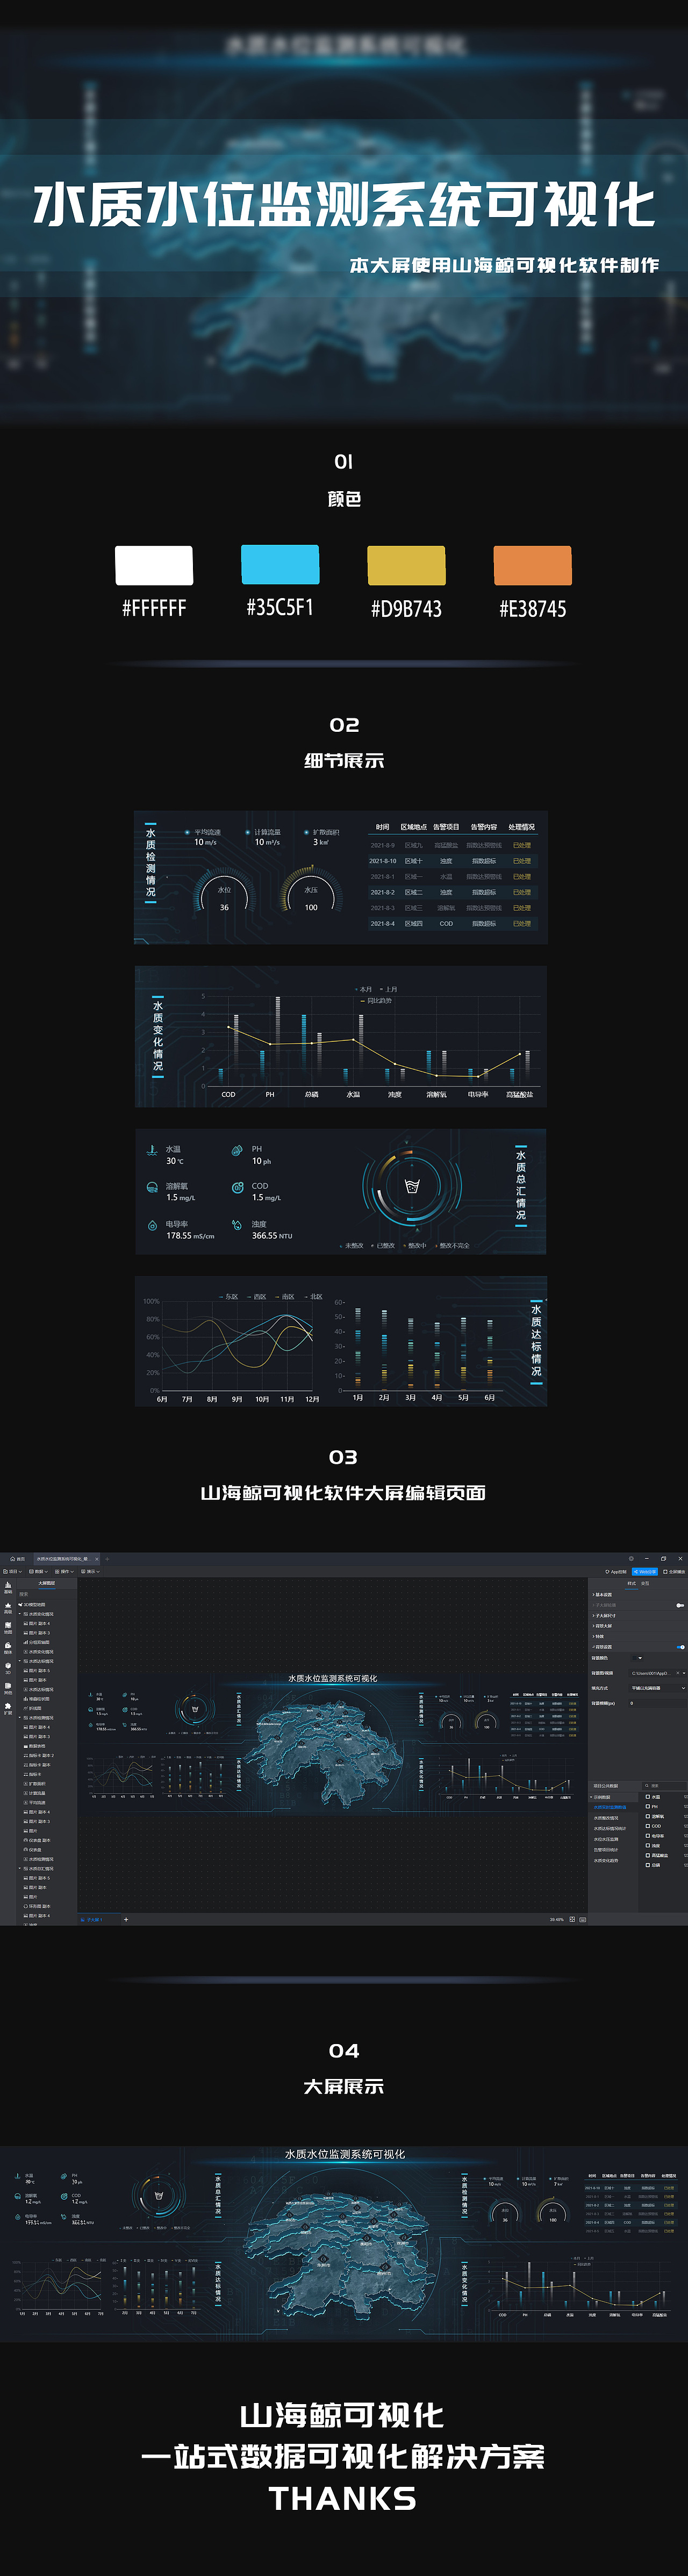Open the 3D component category in sidebar
688x2576 pixels.
coord(8,1668)
